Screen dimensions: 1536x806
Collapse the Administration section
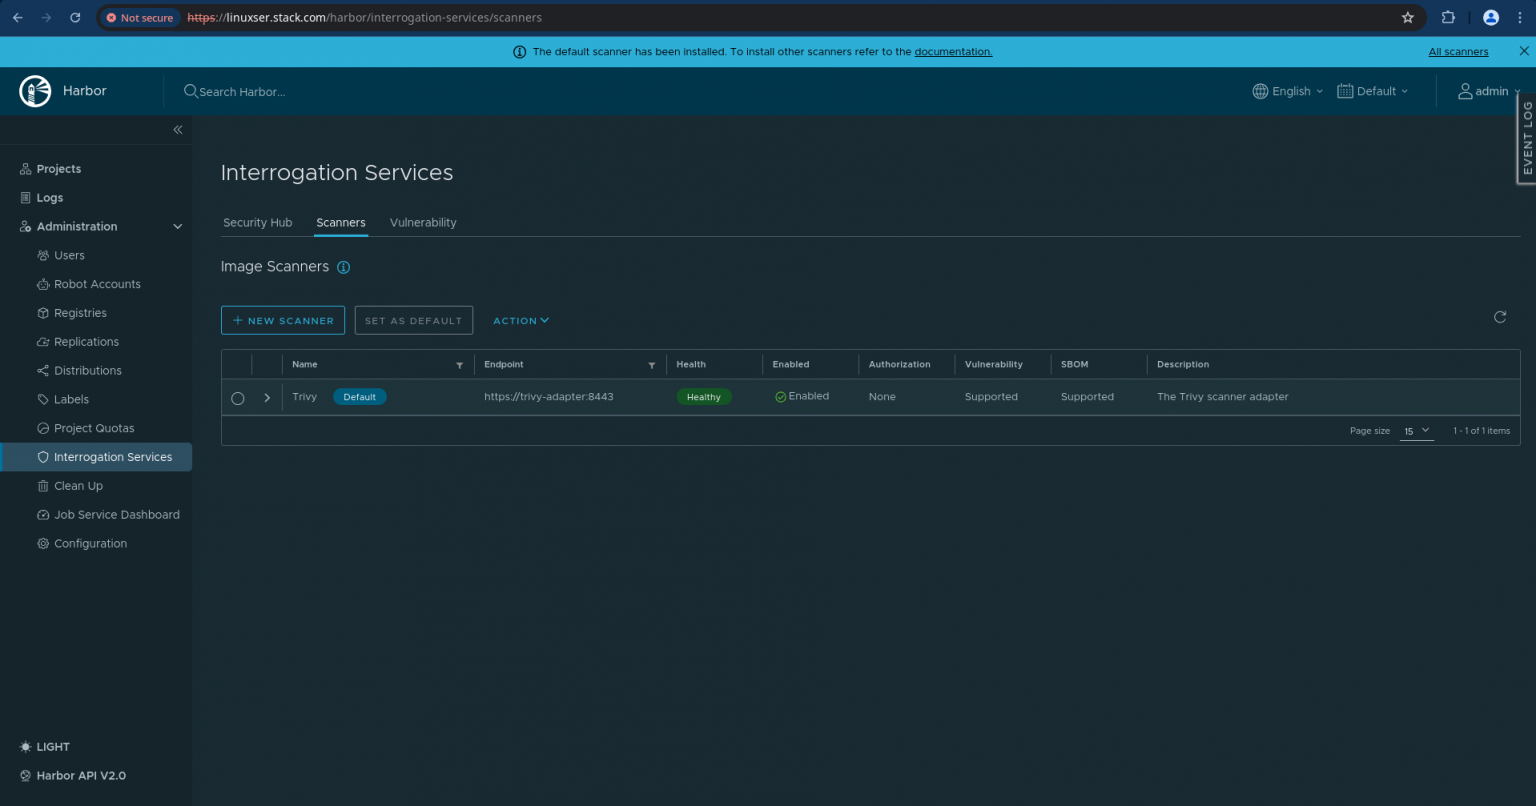click(177, 226)
